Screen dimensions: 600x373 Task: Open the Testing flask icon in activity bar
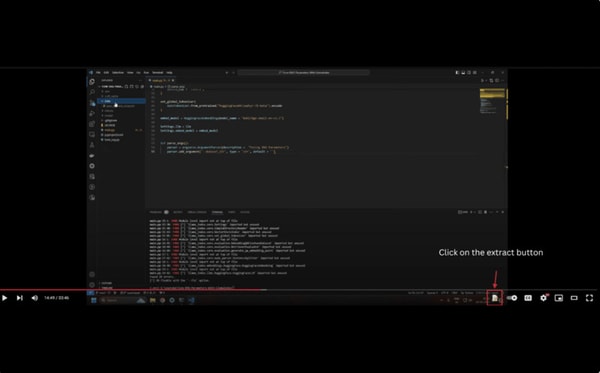click(92, 145)
